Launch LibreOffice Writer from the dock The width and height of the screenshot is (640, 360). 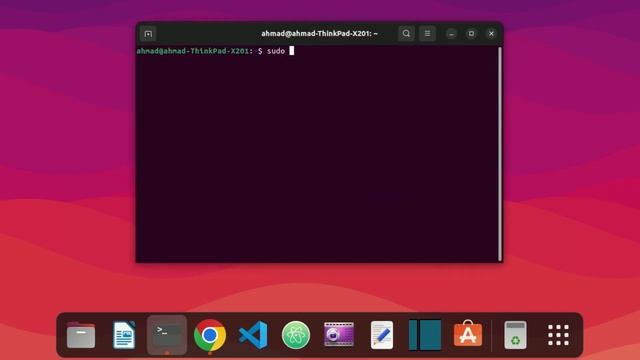tap(124, 335)
